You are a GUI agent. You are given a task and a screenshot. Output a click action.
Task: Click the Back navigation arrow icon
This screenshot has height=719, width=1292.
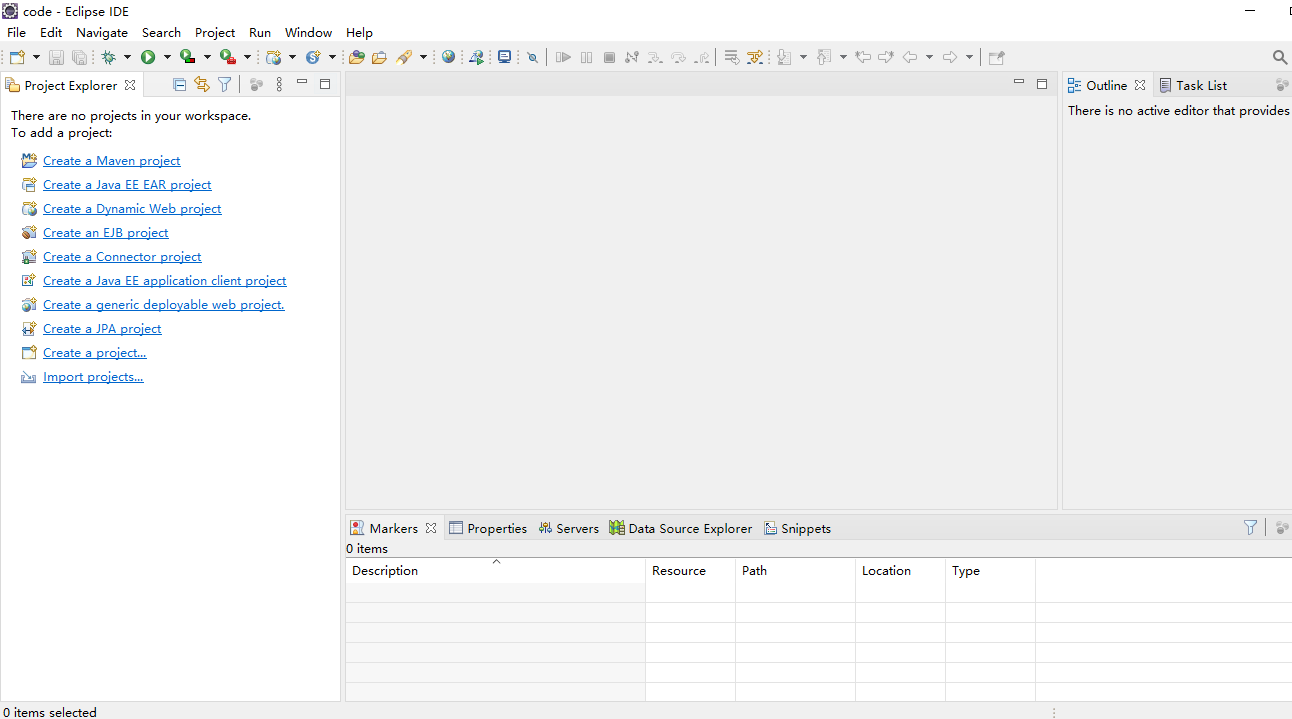[909, 57]
